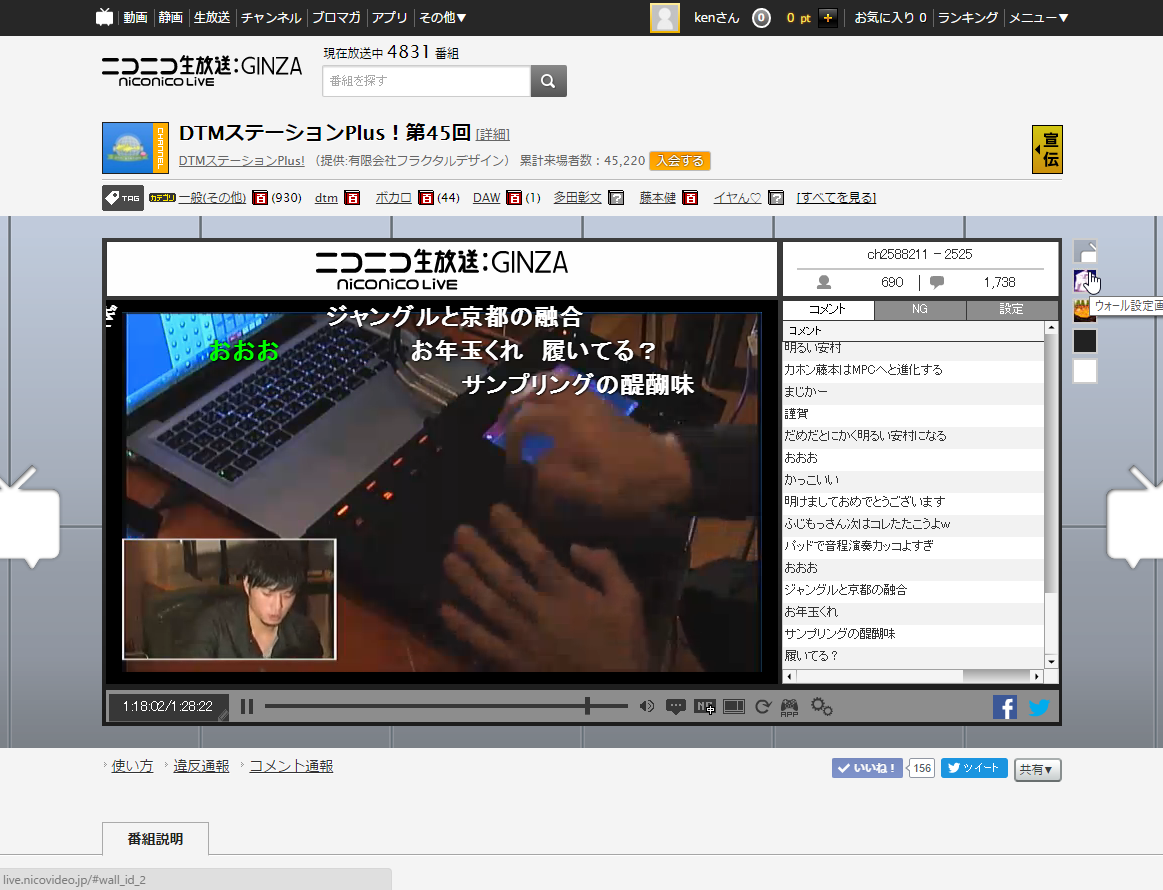Select the black wall color swatch
The width and height of the screenshot is (1163, 890).
coord(1085,341)
